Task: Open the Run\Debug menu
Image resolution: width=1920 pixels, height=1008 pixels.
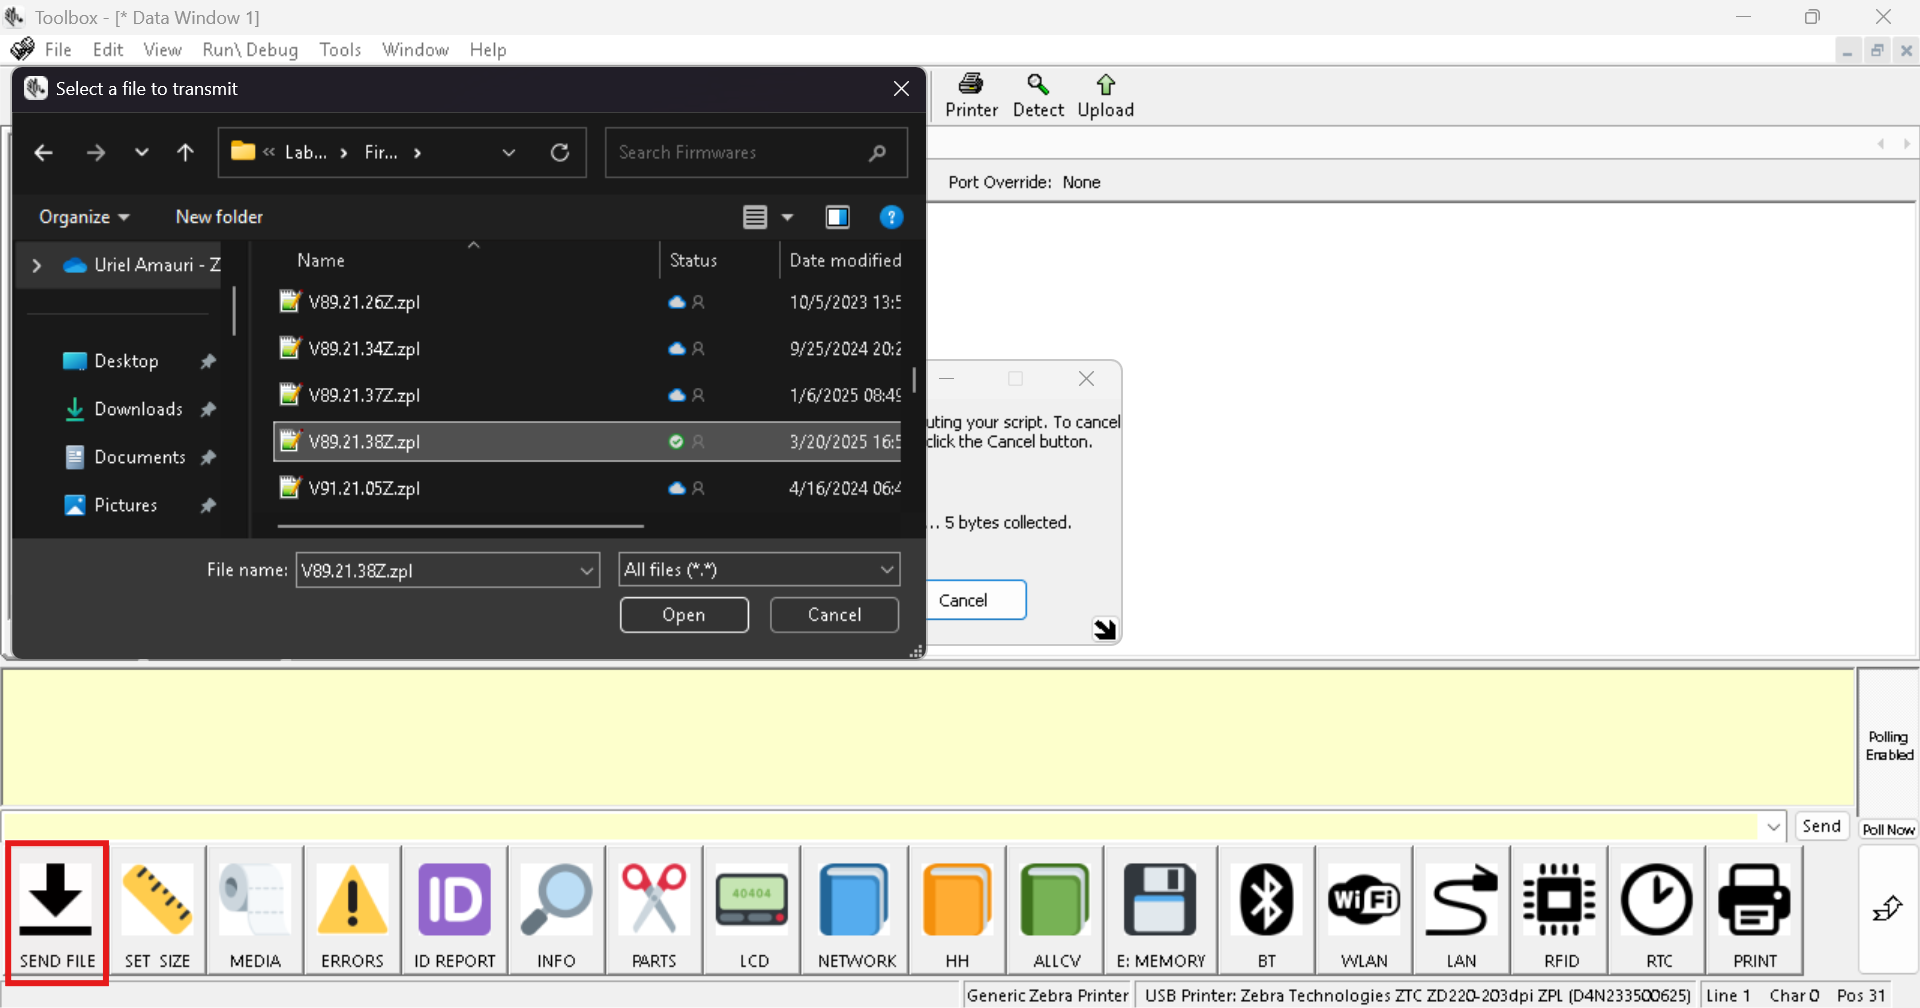Action: pos(250,50)
